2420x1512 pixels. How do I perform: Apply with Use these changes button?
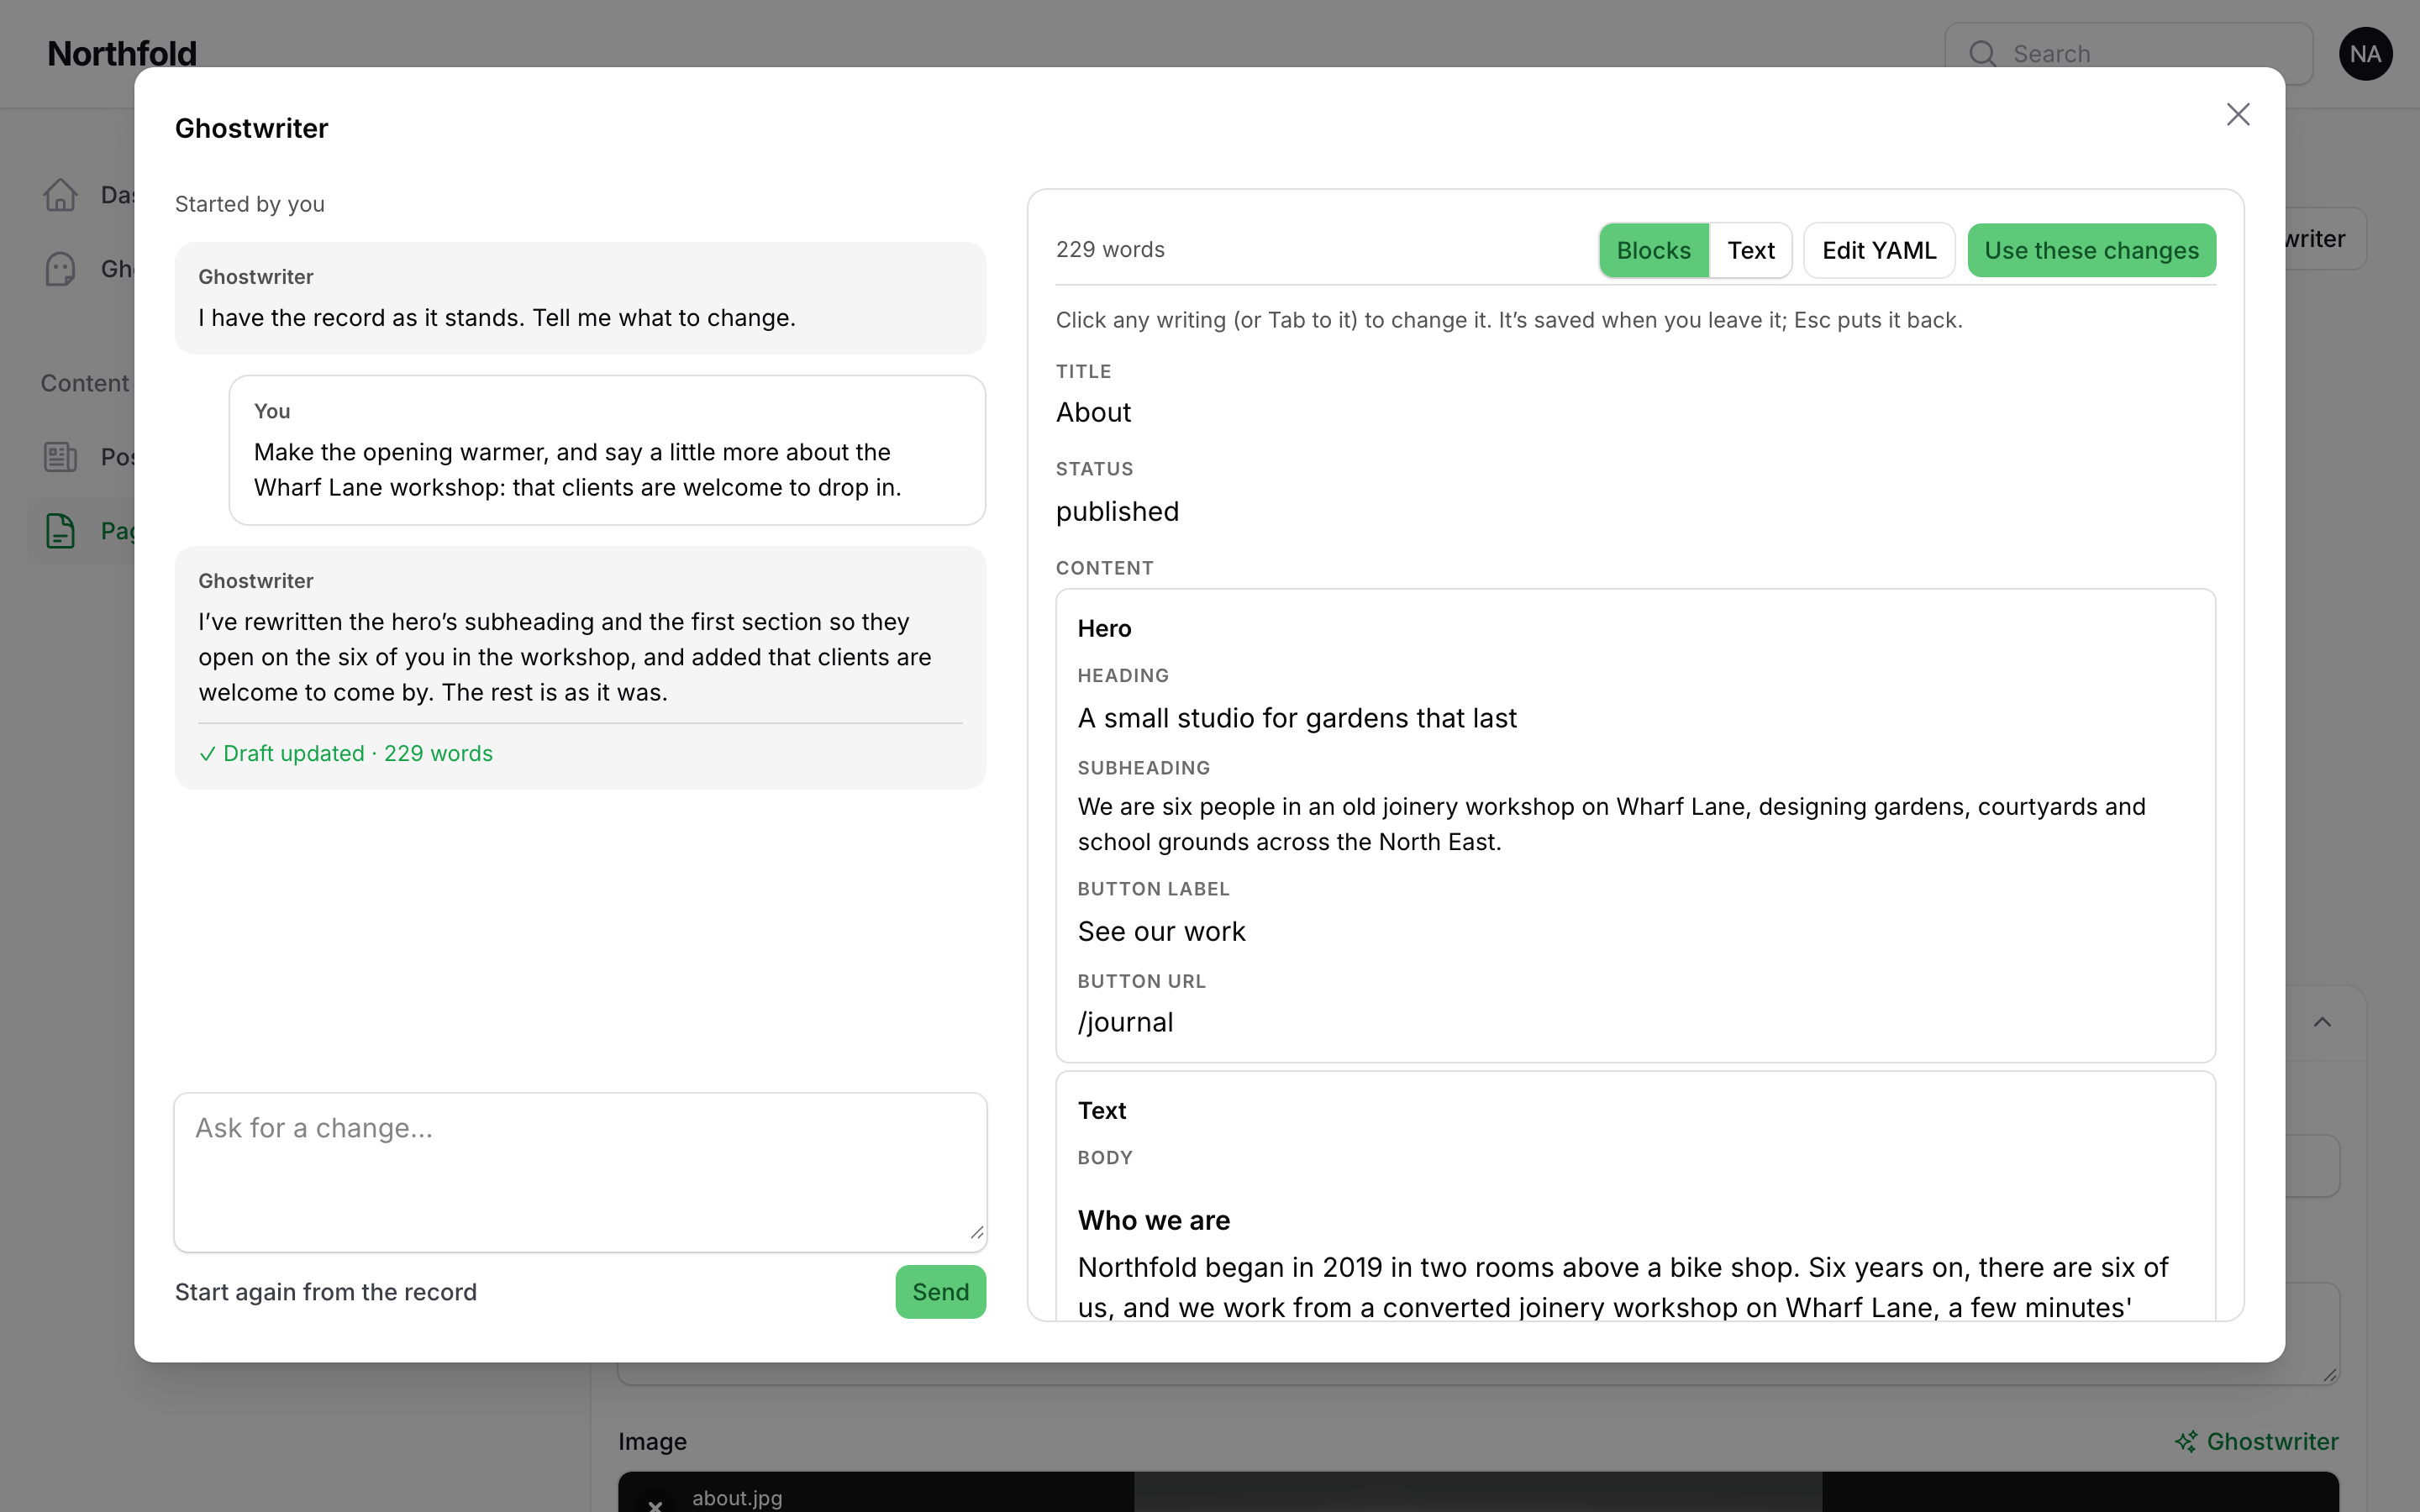[2091, 250]
